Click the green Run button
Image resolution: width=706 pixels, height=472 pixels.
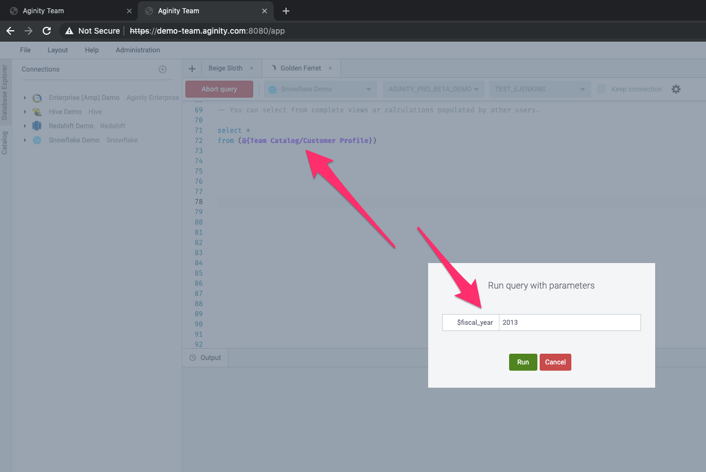523,362
